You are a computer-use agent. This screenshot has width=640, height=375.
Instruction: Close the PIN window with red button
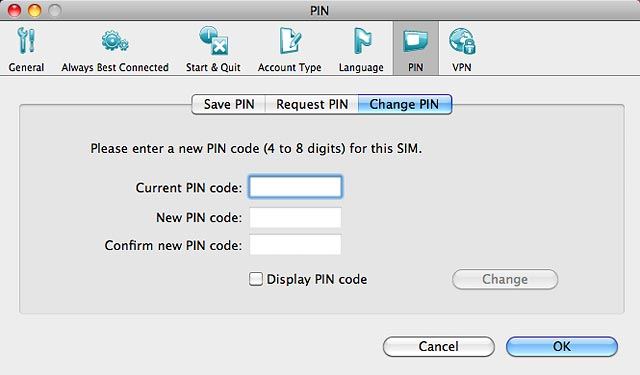click(x=14, y=10)
